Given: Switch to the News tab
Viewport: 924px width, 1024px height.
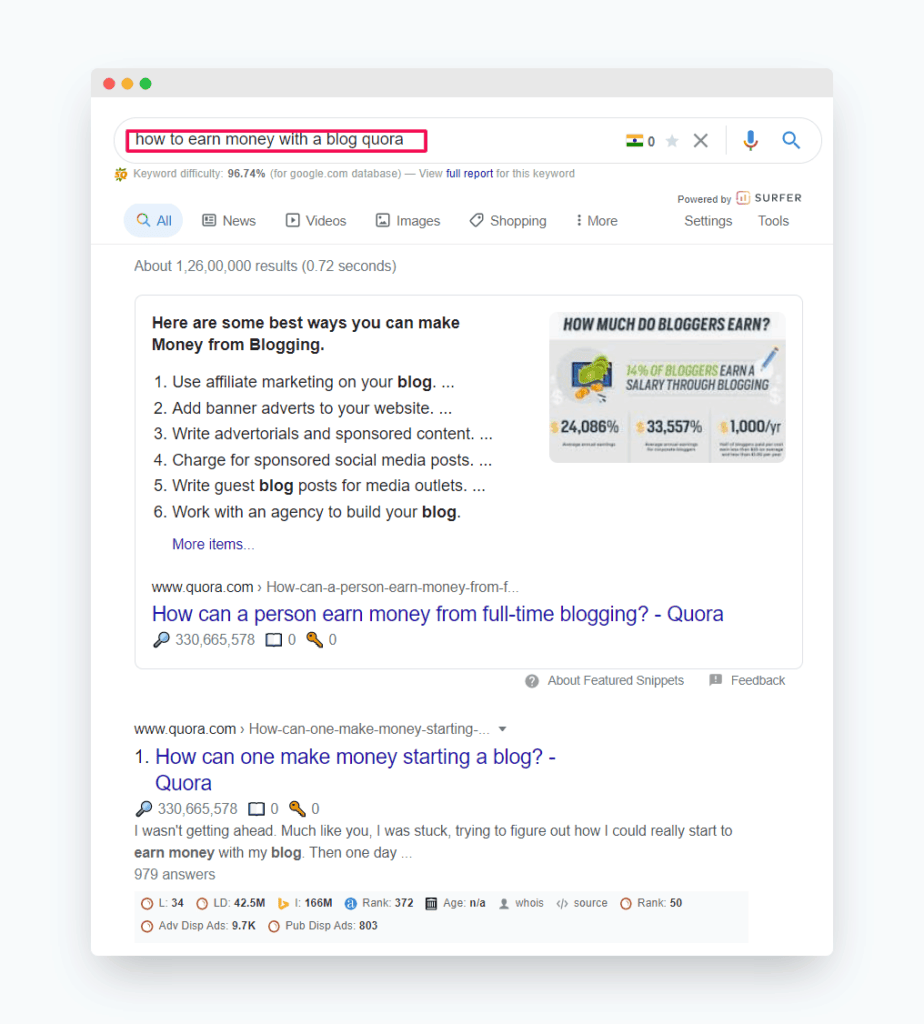Looking at the screenshot, I should click(229, 221).
